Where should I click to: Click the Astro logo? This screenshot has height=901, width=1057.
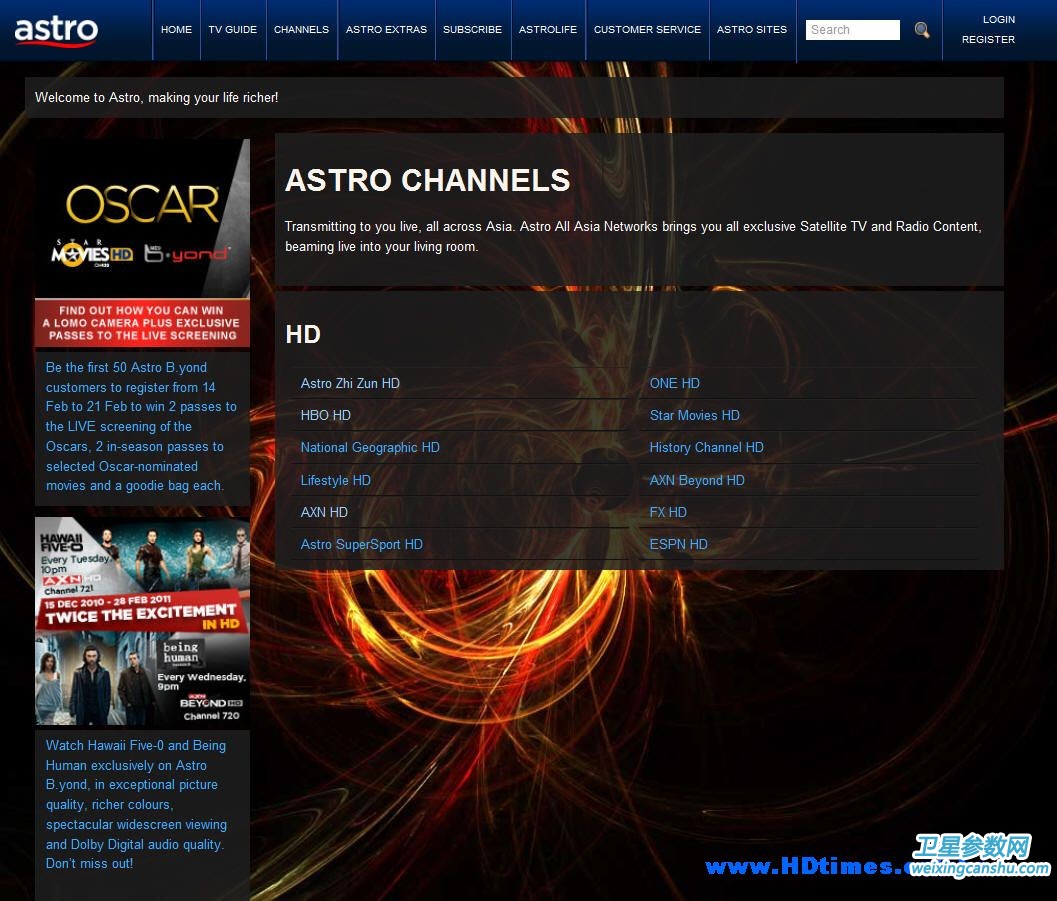tap(57, 31)
